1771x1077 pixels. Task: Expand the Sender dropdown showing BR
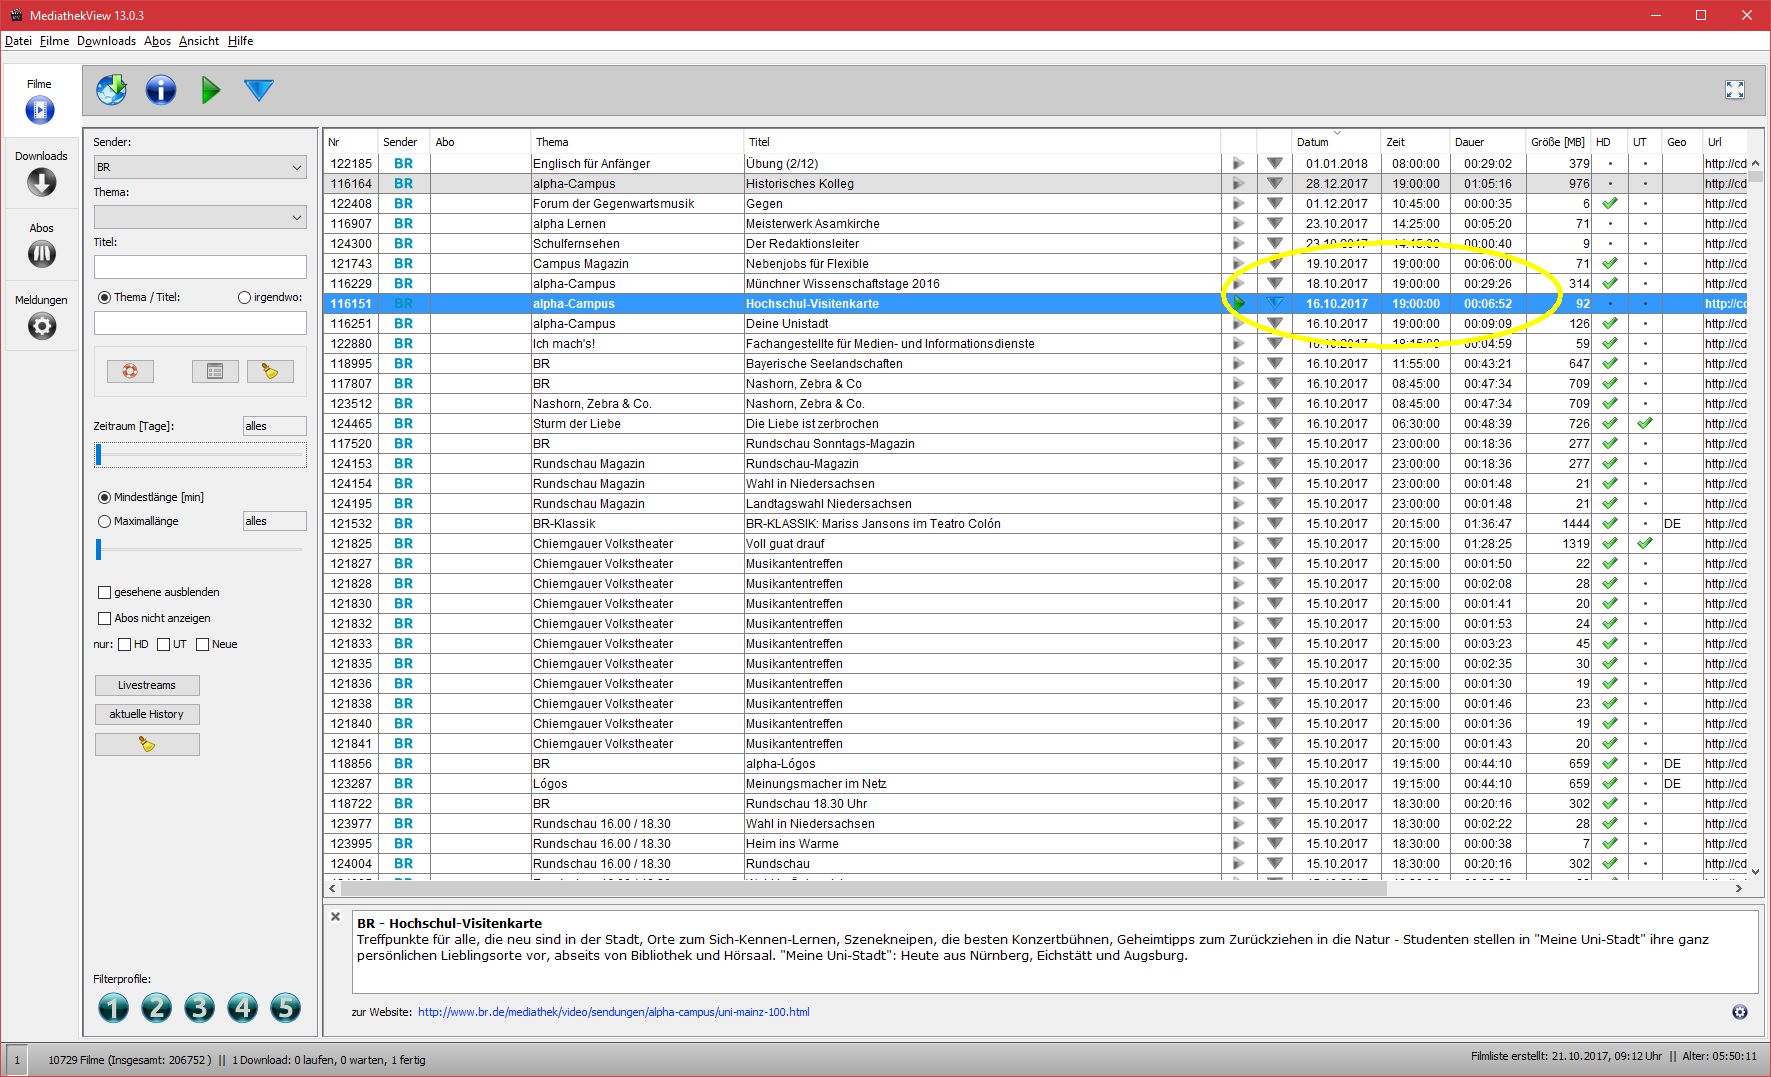[x=200, y=167]
